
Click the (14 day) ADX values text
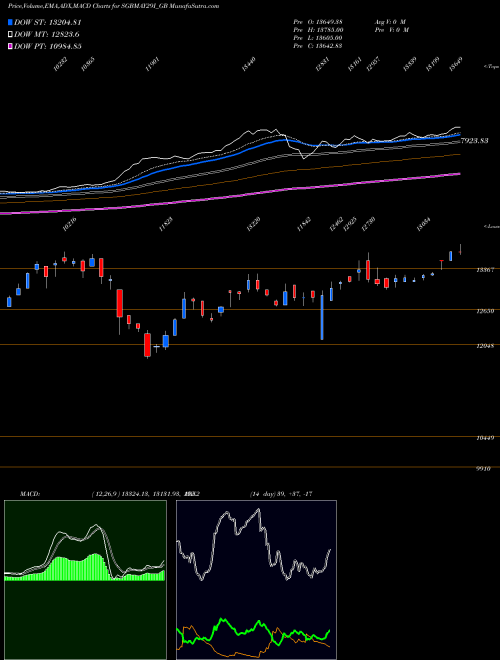point(281,494)
